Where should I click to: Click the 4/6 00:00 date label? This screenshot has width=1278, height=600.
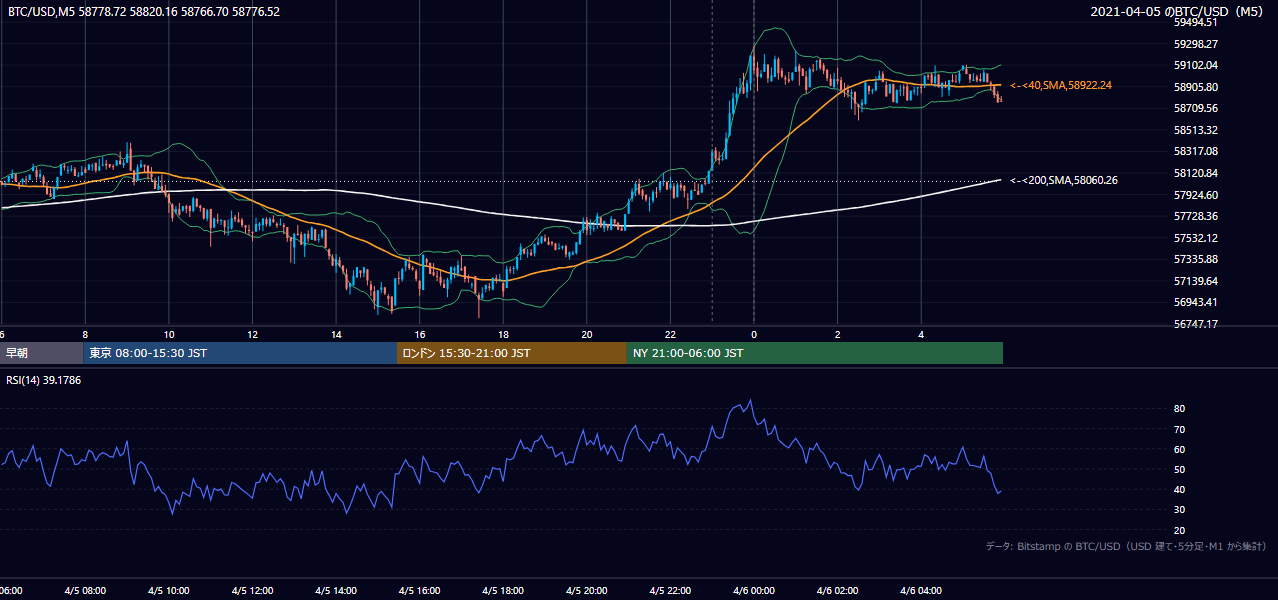(754, 591)
